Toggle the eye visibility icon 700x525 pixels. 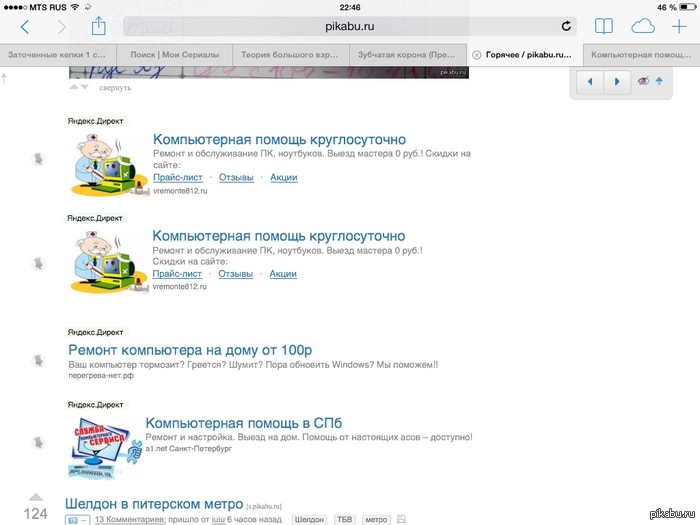tap(643, 81)
